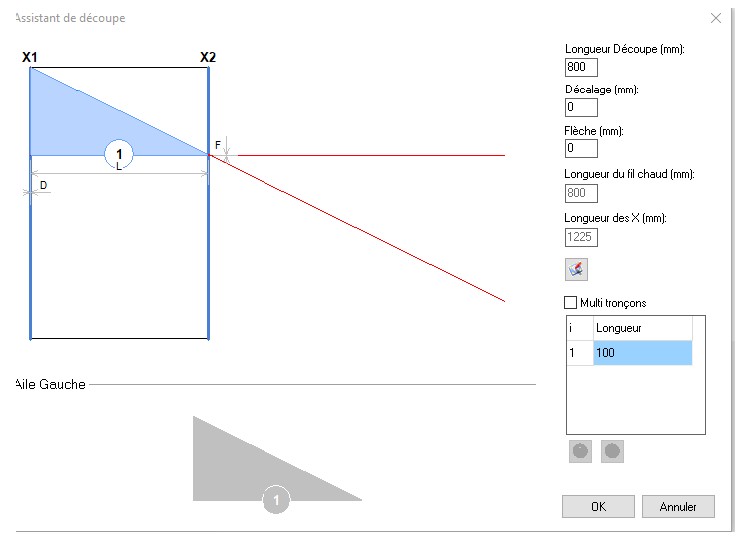Click the first round gray button under the table
The image size is (740, 540).
click(x=580, y=451)
